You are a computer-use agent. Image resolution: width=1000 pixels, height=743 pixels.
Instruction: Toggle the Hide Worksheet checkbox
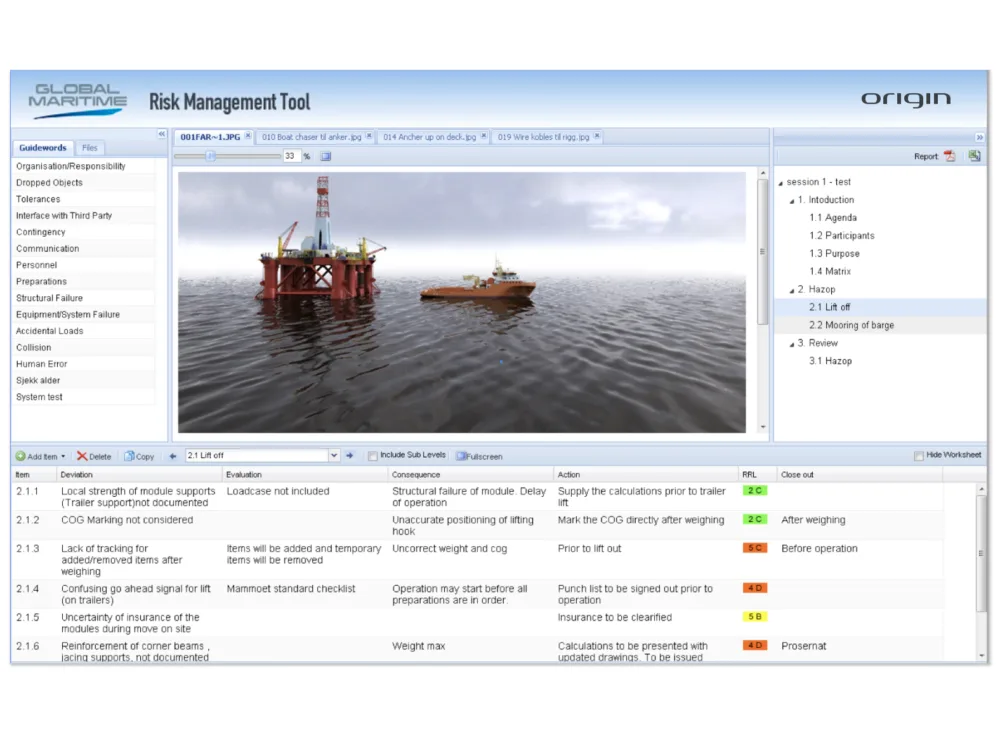(x=919, y=456)
